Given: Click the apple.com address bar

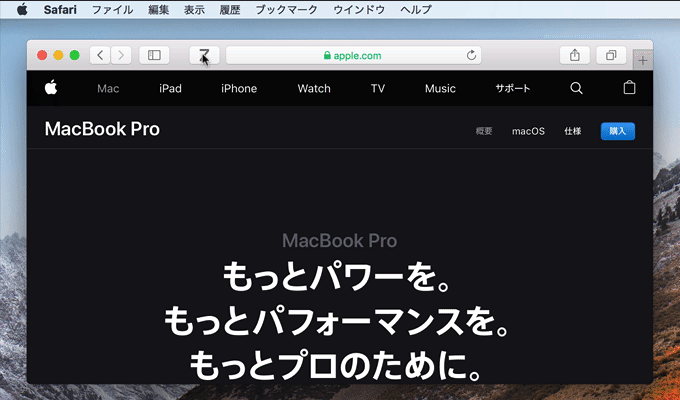Looking at the screenshot, I should point(353,55).
